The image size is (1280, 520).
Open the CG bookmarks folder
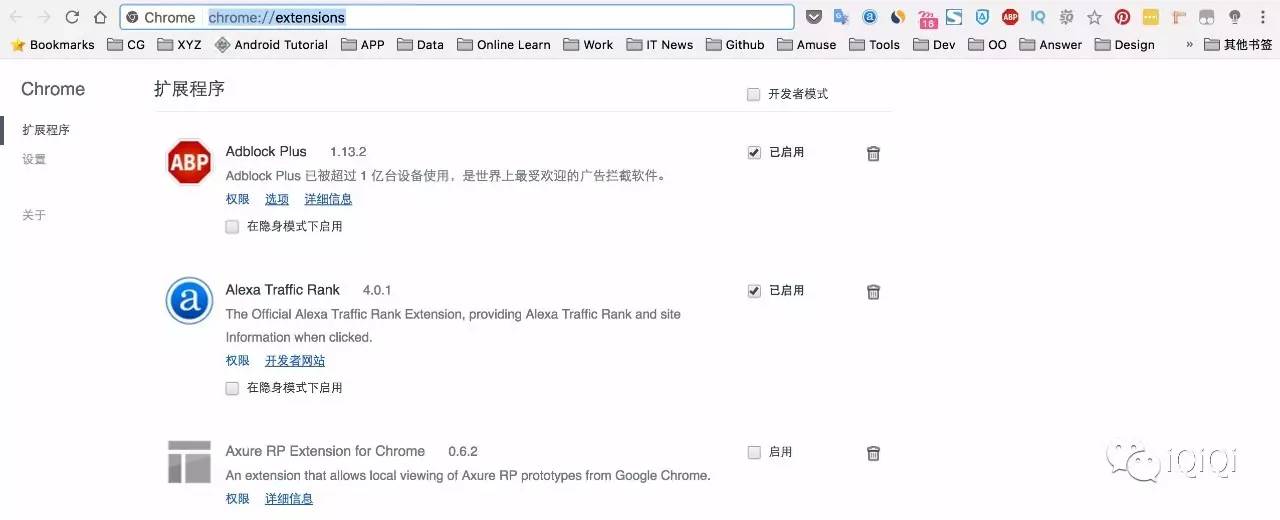(126, 44)
